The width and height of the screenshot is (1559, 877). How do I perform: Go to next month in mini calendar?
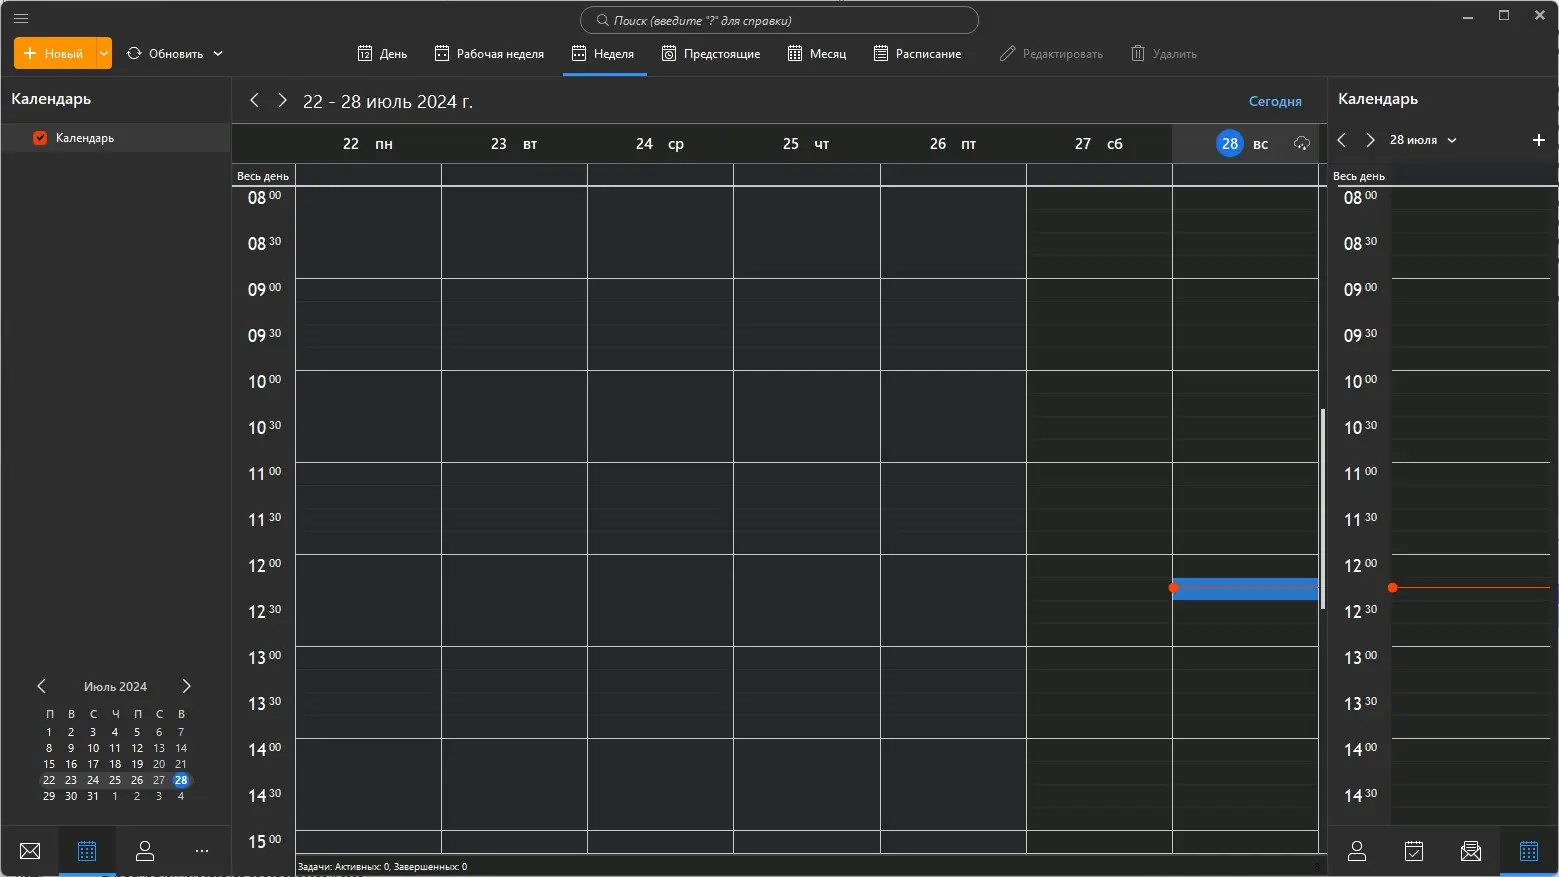[186, 686]
